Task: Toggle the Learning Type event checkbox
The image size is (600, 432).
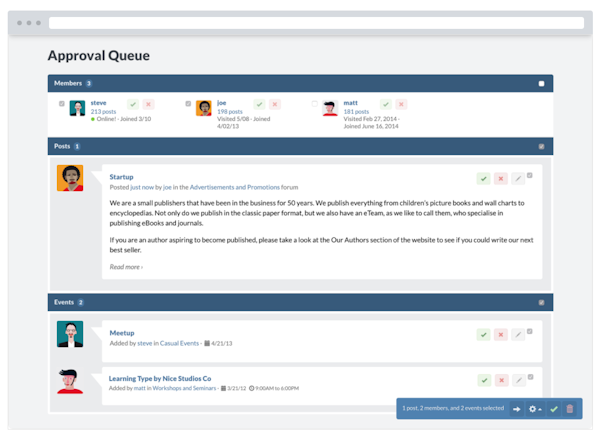Action: tap(530, 377)
